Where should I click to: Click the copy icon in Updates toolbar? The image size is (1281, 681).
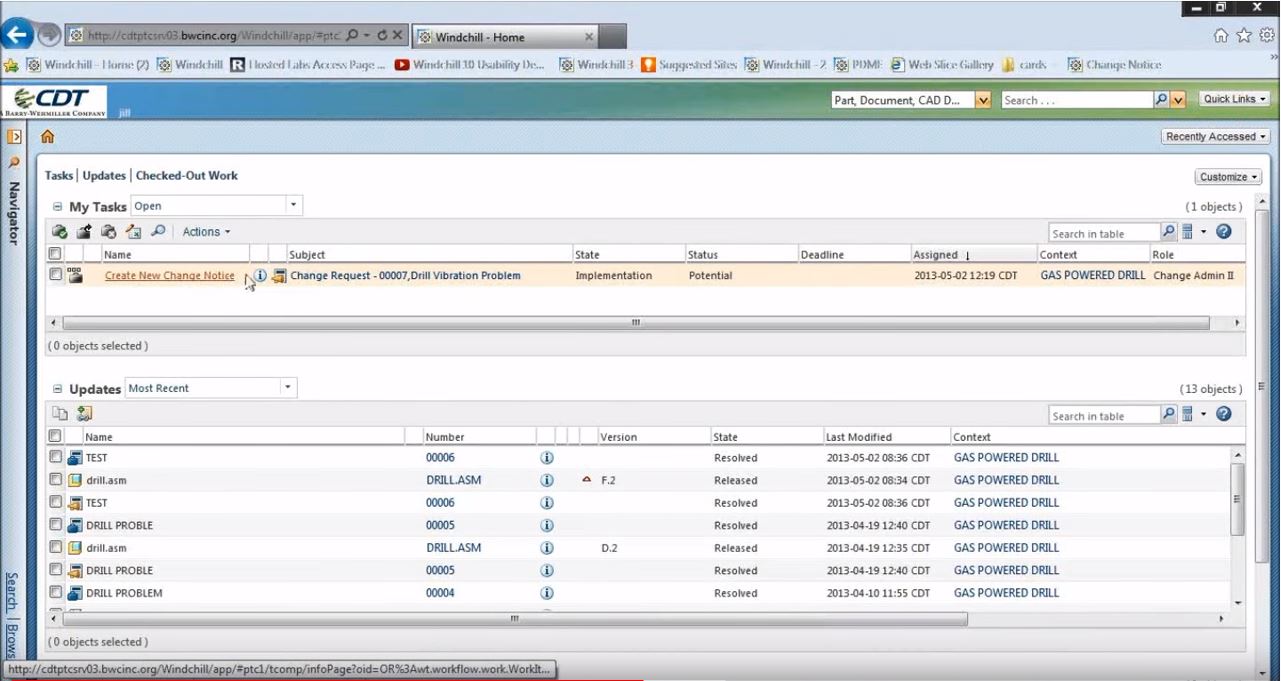pos(60,414)
